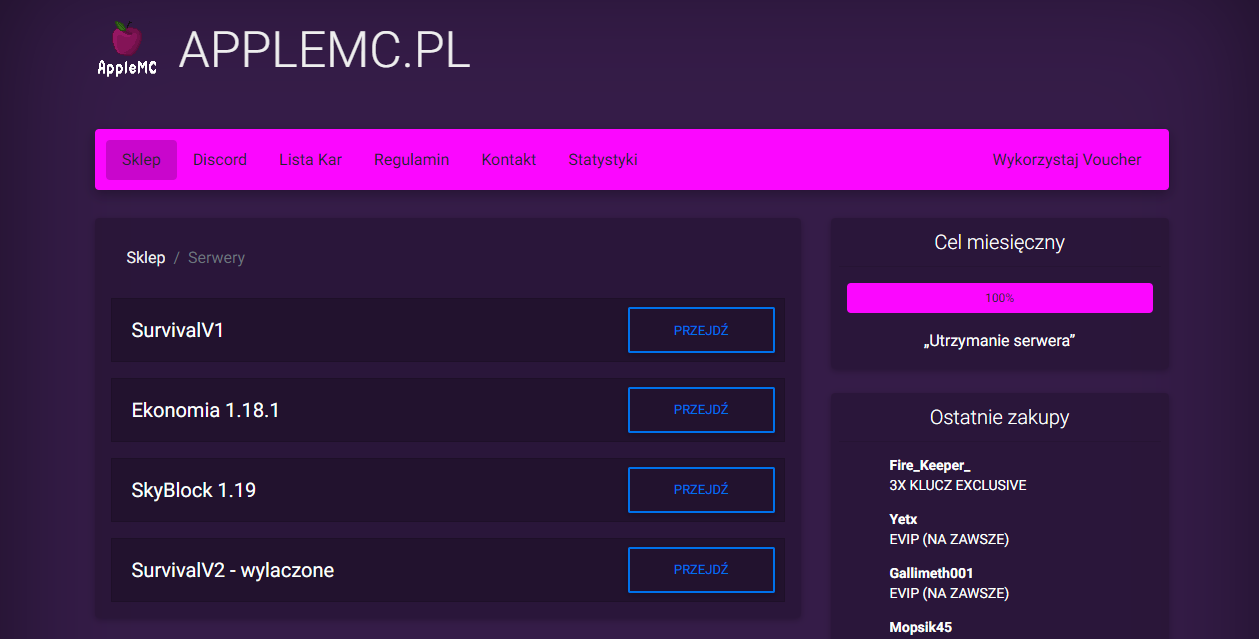Image resolution: width=1259 pixels, height=639 pixels.
Task: Open the Sklep navigation tab
Action: [141, 160]
